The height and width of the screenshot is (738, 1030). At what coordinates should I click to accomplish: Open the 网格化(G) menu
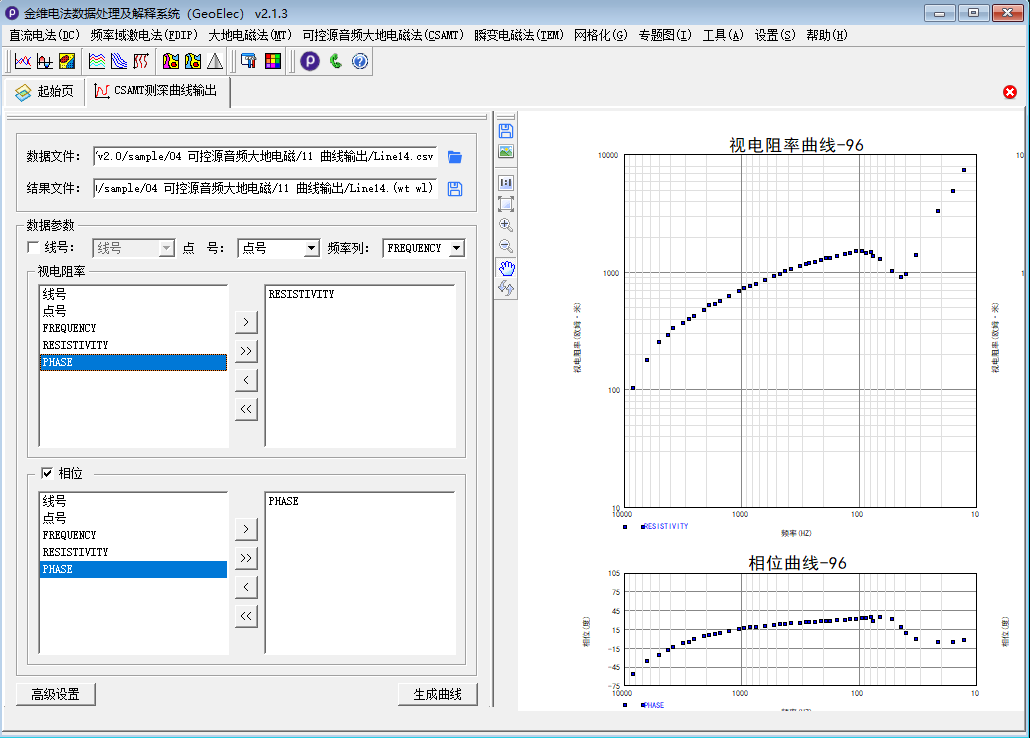pos(601,35)
